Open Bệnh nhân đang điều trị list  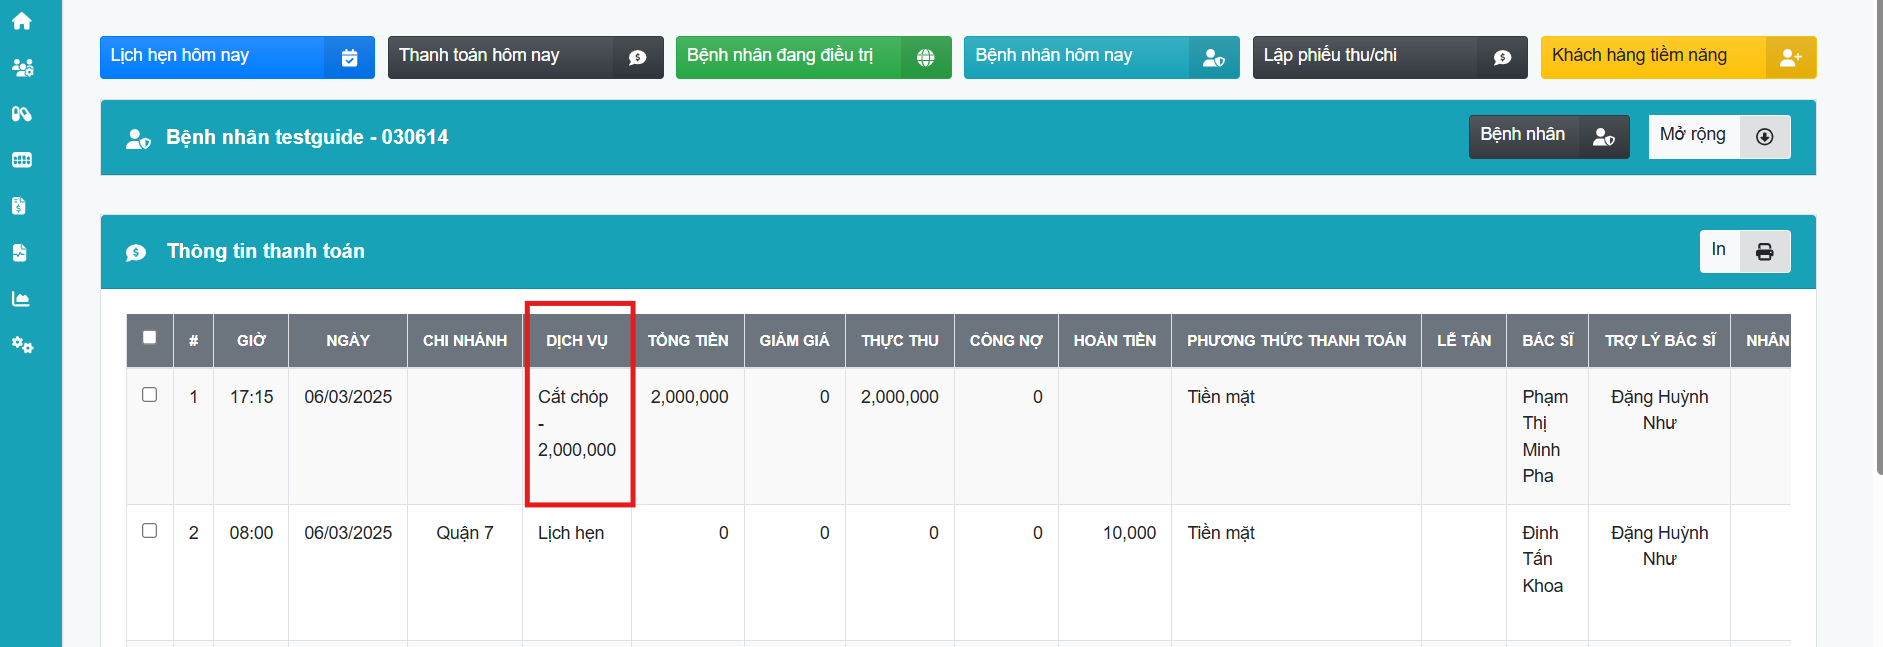(812, 57)
